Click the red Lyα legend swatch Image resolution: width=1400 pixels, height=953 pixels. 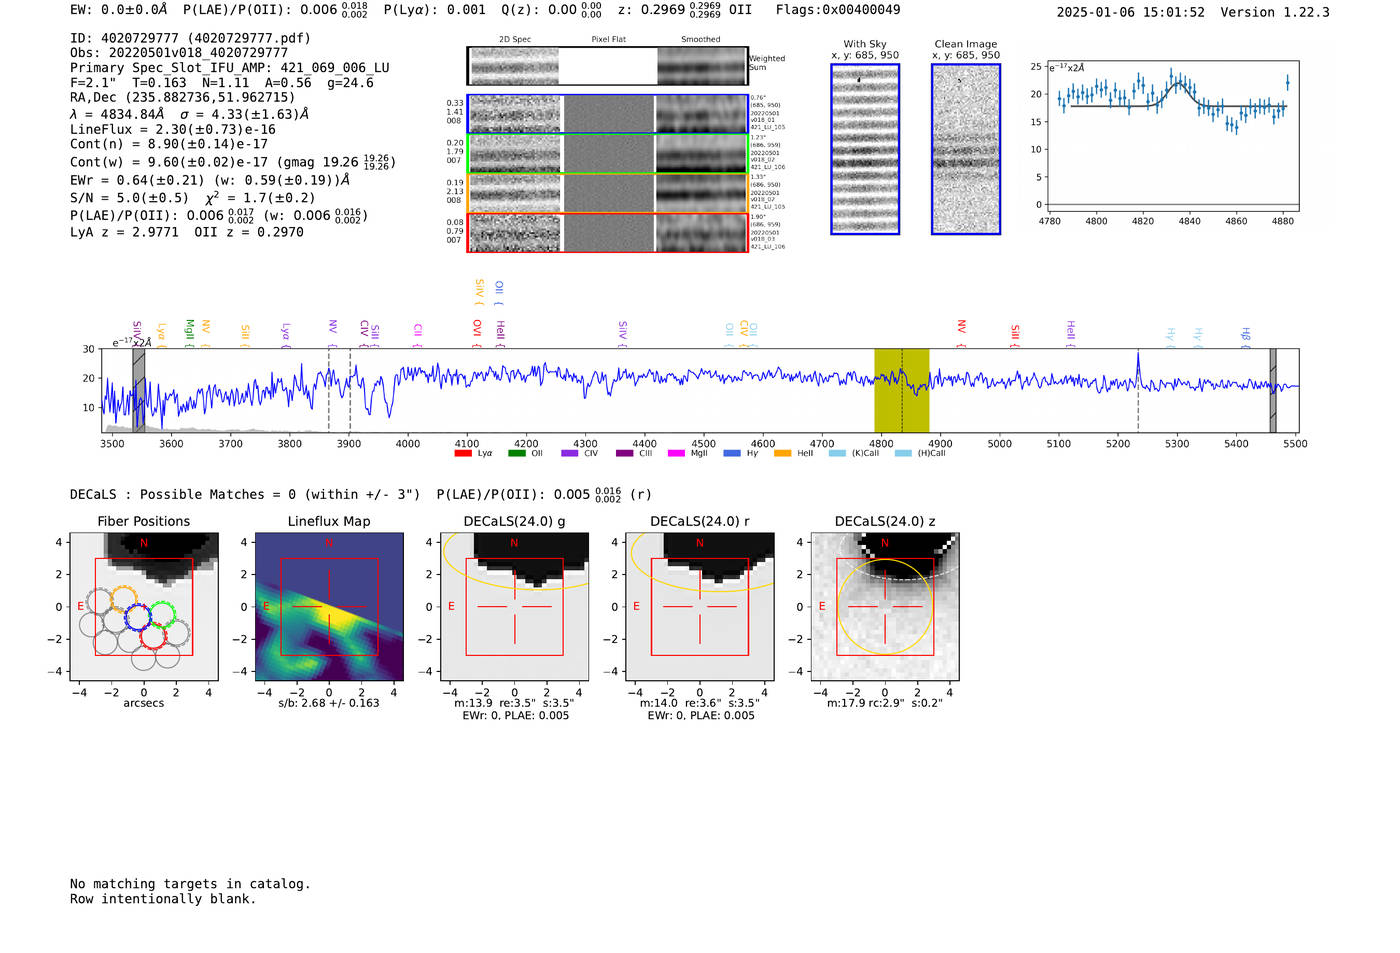click(463, 453)
